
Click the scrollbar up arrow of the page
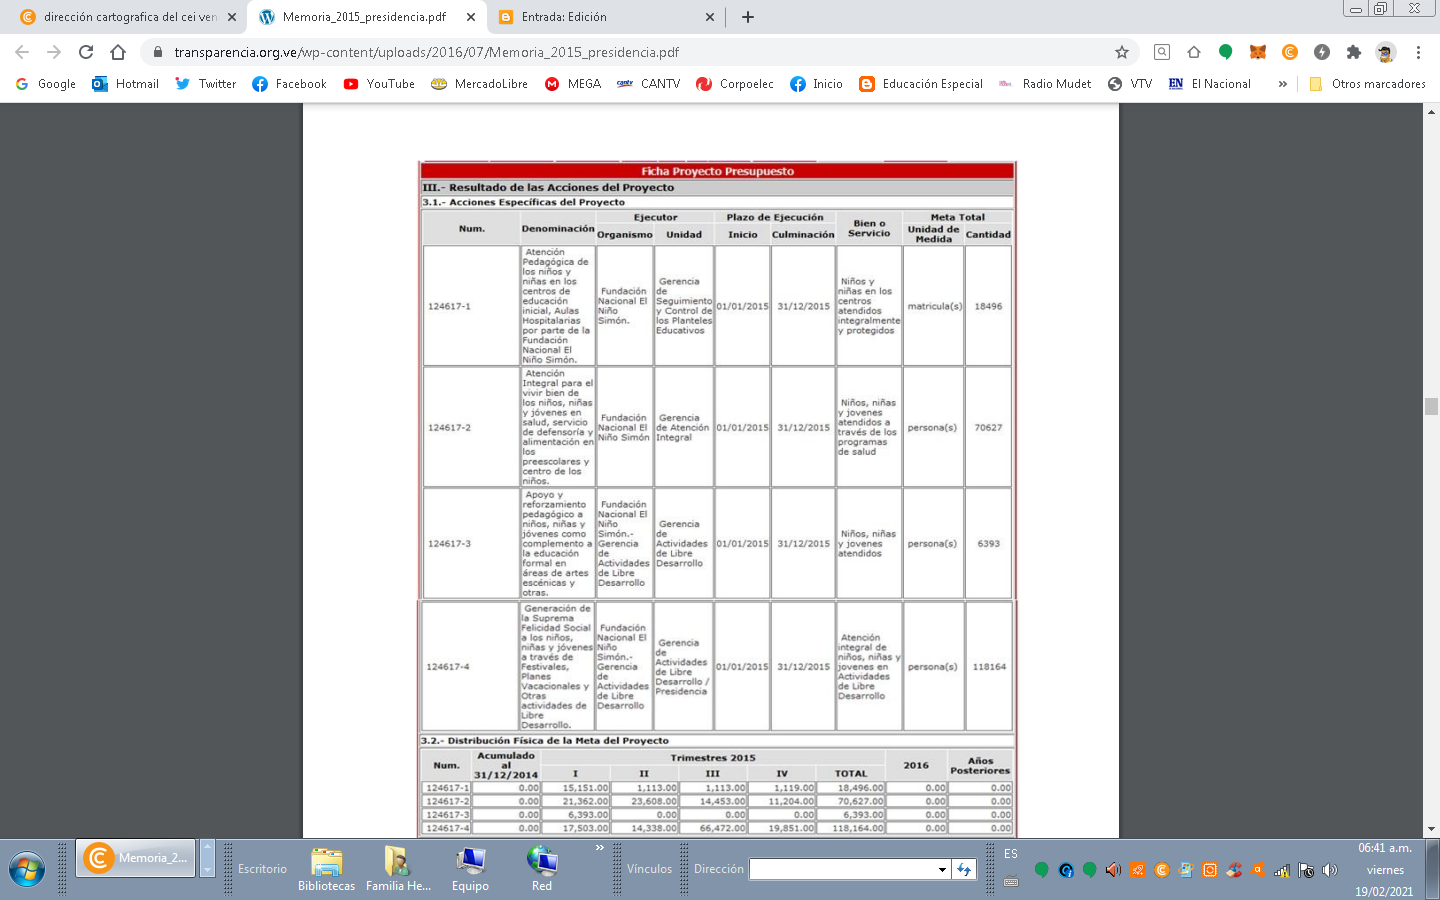click(x=1431, y=111)
